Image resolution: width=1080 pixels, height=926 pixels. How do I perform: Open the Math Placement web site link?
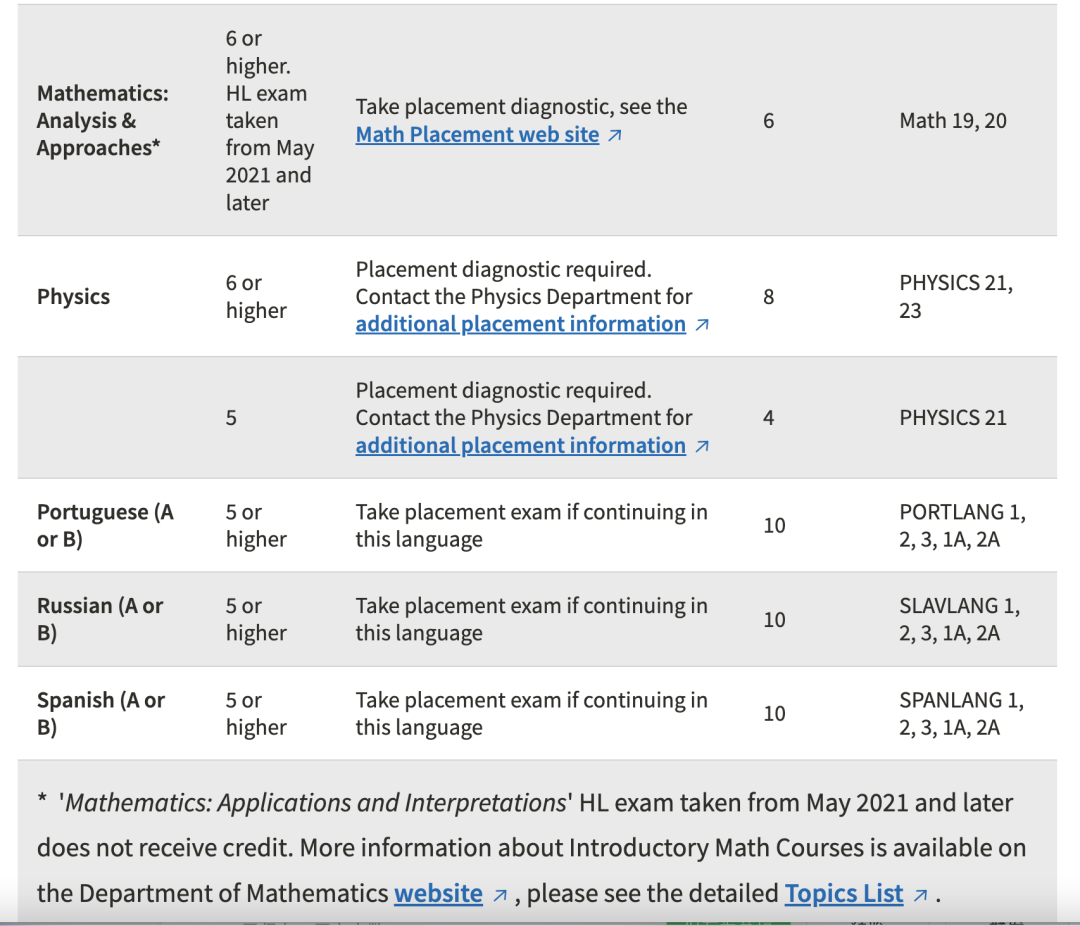477,134
